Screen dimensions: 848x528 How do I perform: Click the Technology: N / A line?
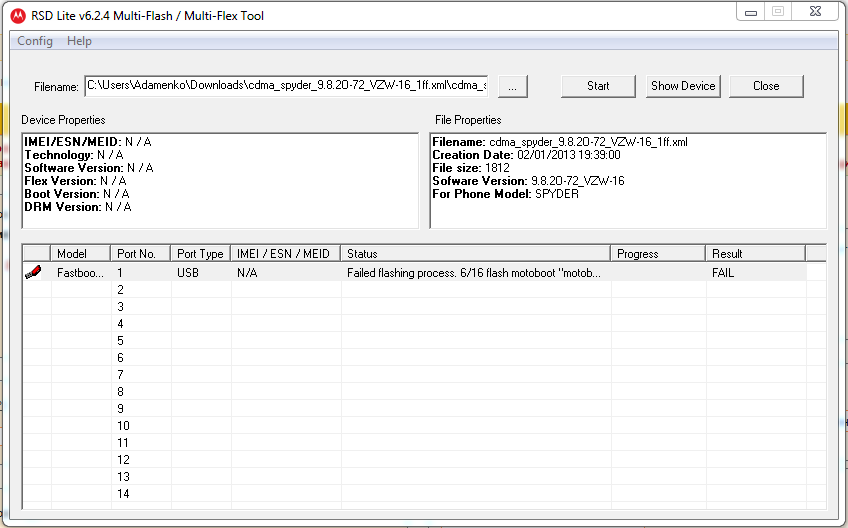(x=74, y=155)
